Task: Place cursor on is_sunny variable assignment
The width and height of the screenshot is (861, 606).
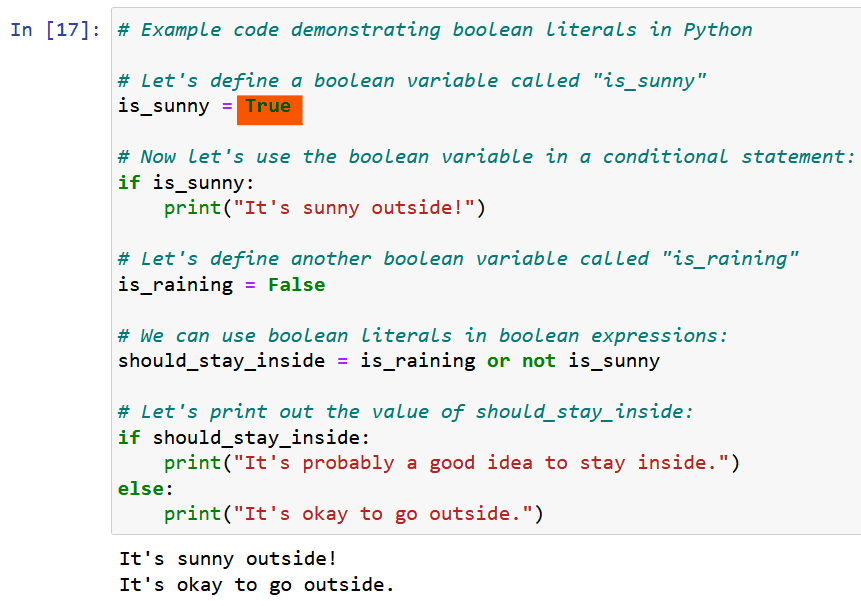Action: tap(164, 106)
